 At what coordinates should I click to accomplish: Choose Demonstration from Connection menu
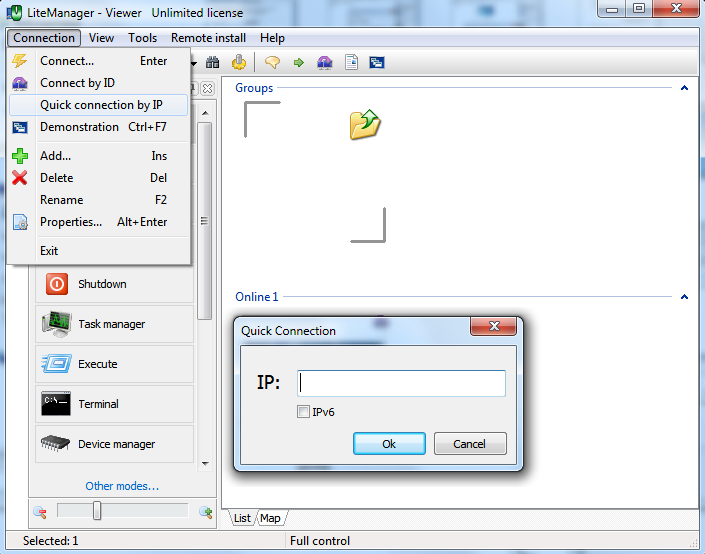pos(98,127)
